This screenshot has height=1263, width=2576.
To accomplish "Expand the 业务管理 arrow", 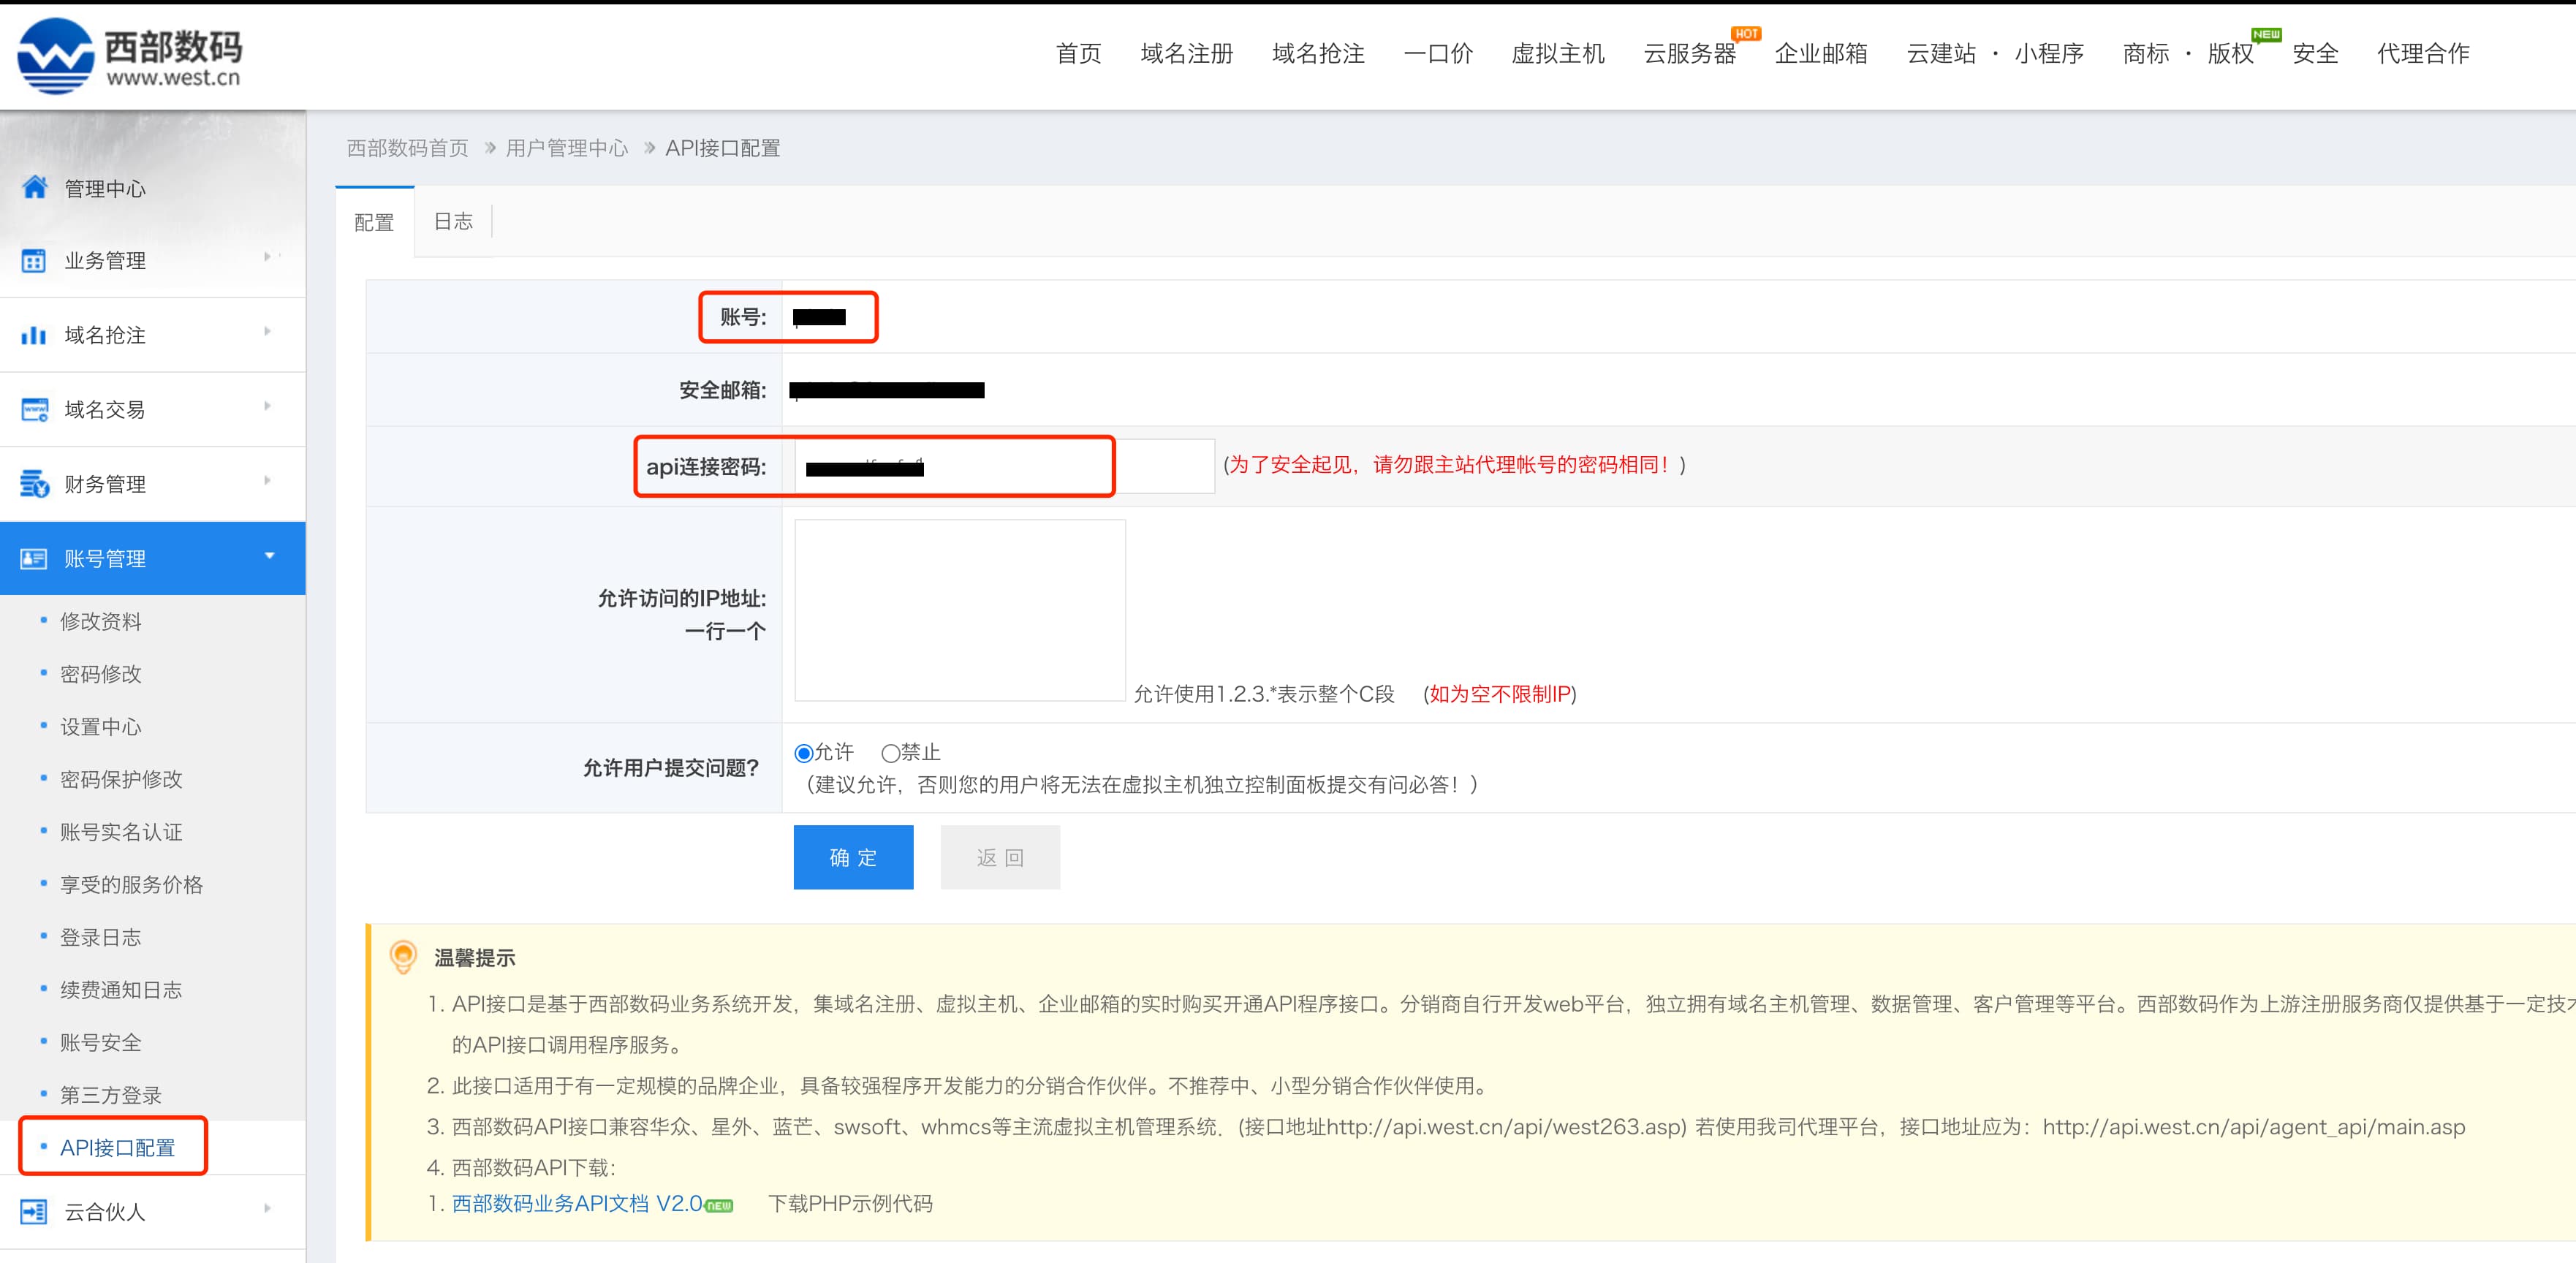I will pyautogui.click(x=267, y=257).
